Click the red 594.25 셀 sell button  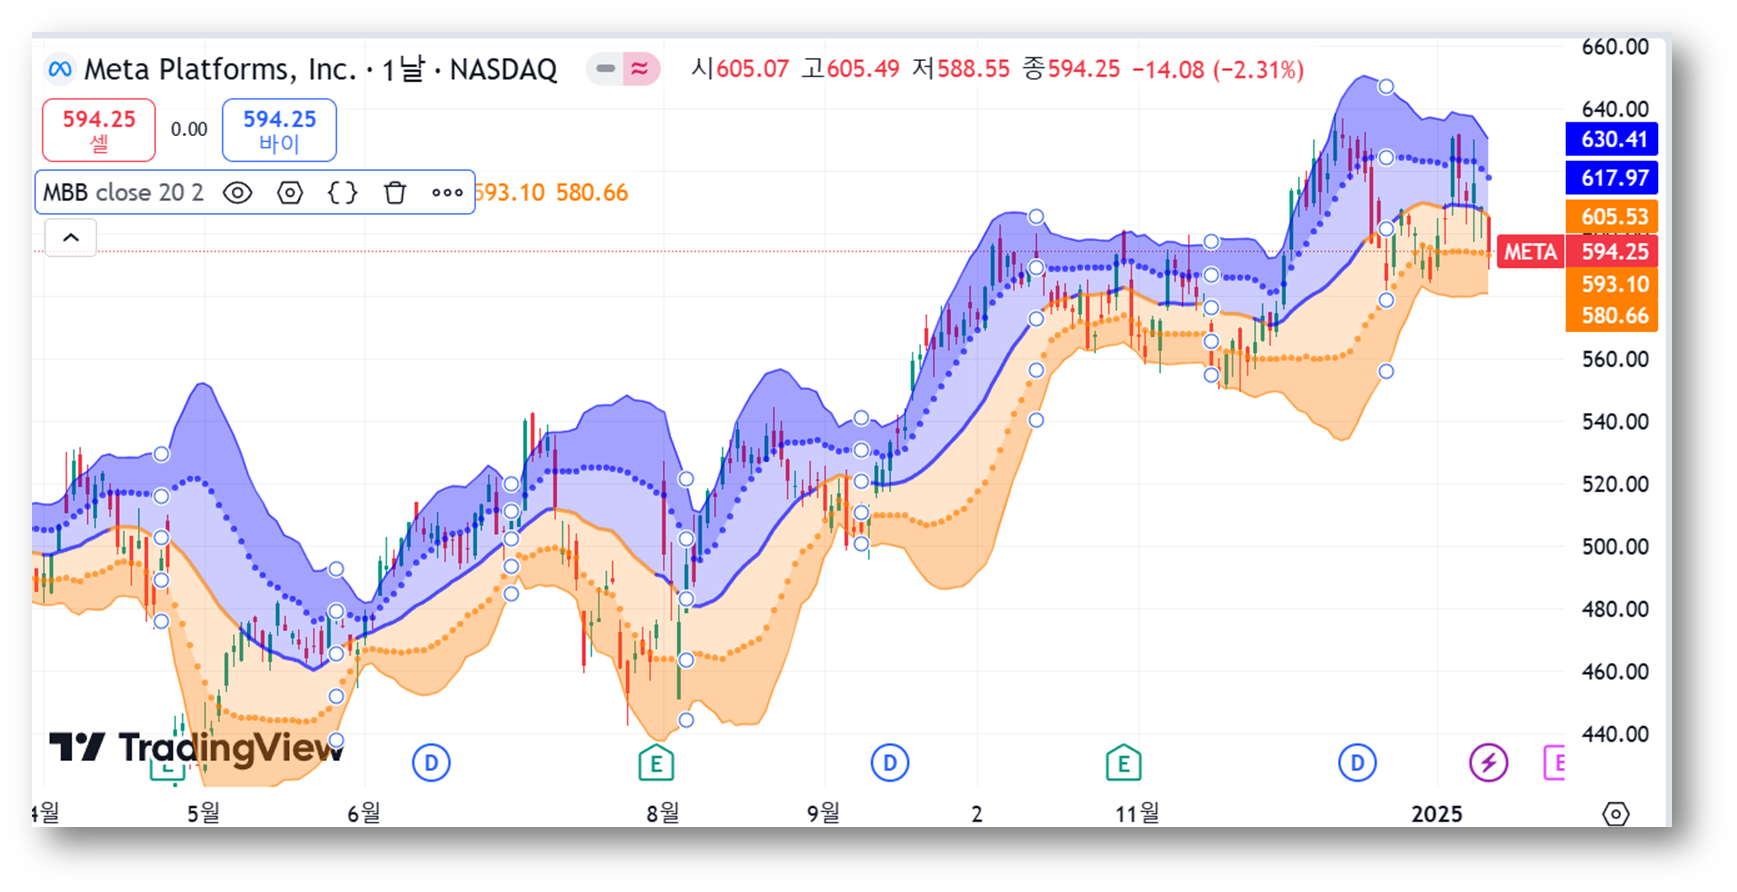coord(99,130)
